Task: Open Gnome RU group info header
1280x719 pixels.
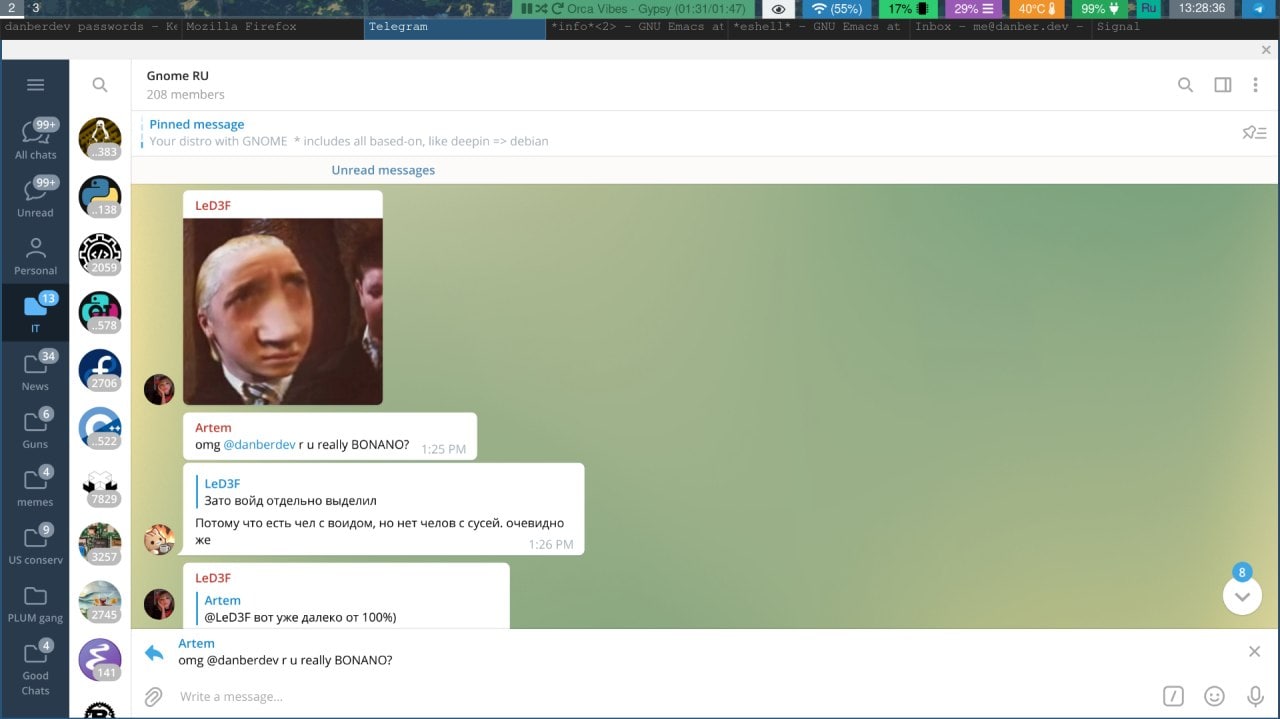Action: pyautogui.click(x=185, y=85)
